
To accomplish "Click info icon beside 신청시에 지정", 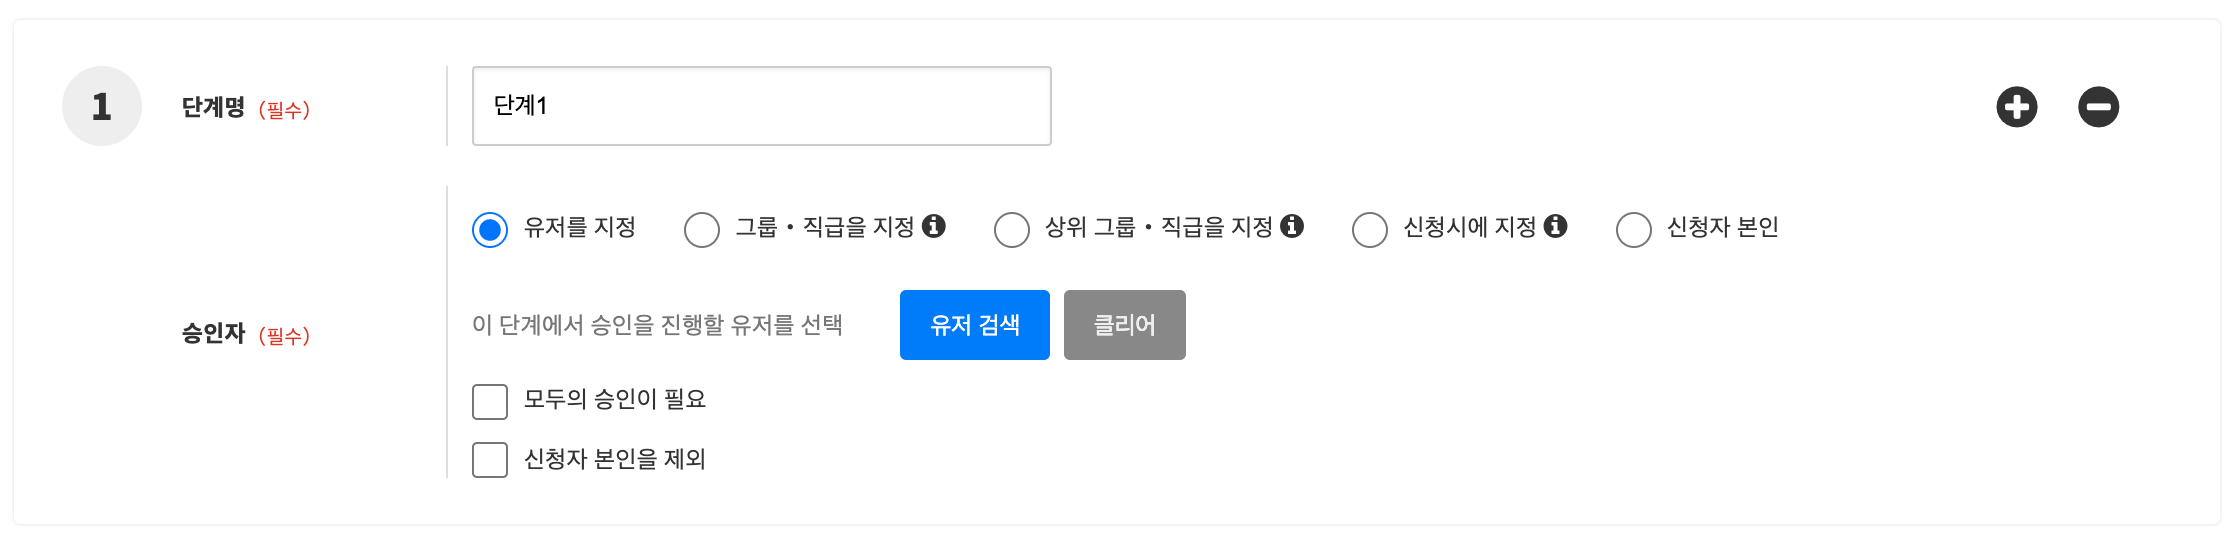I will point(1555,226).
